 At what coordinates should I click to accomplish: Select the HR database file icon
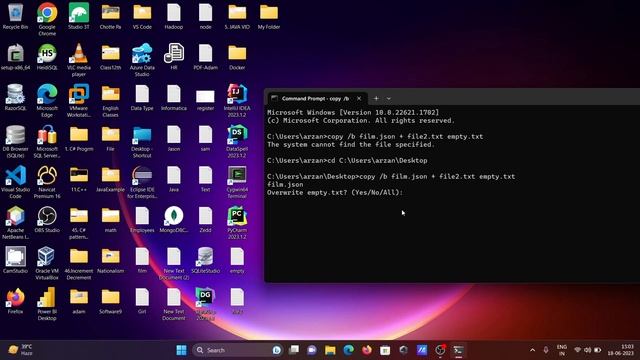[x=174, y=57]
